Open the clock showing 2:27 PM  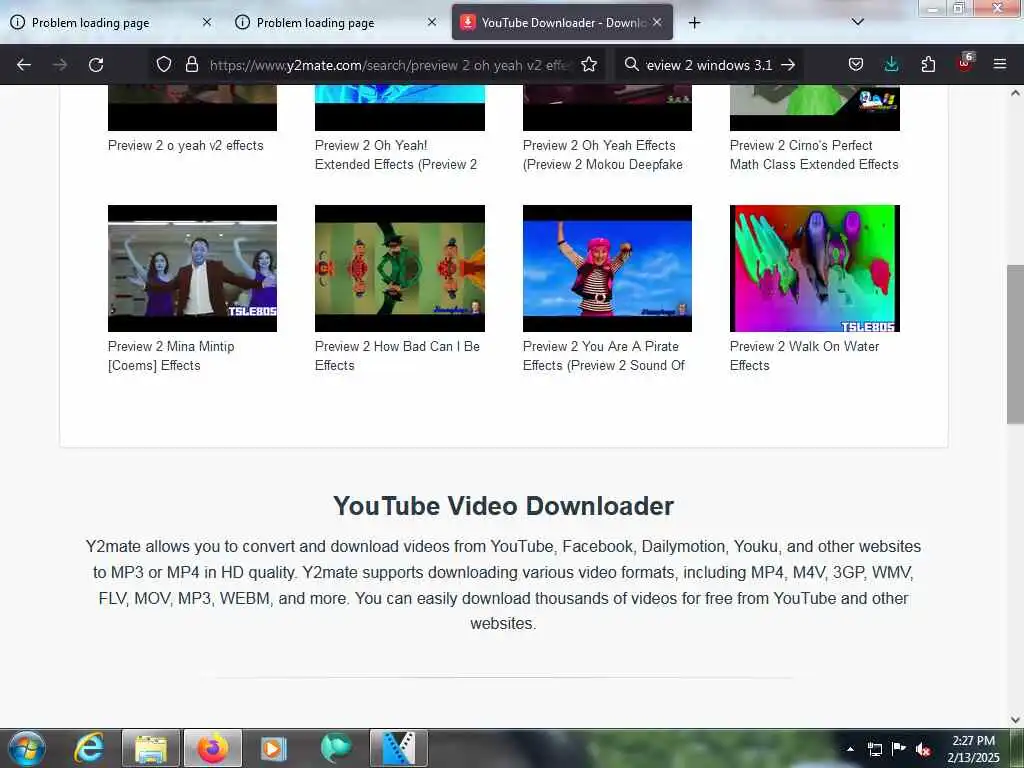tap(973, 749)
